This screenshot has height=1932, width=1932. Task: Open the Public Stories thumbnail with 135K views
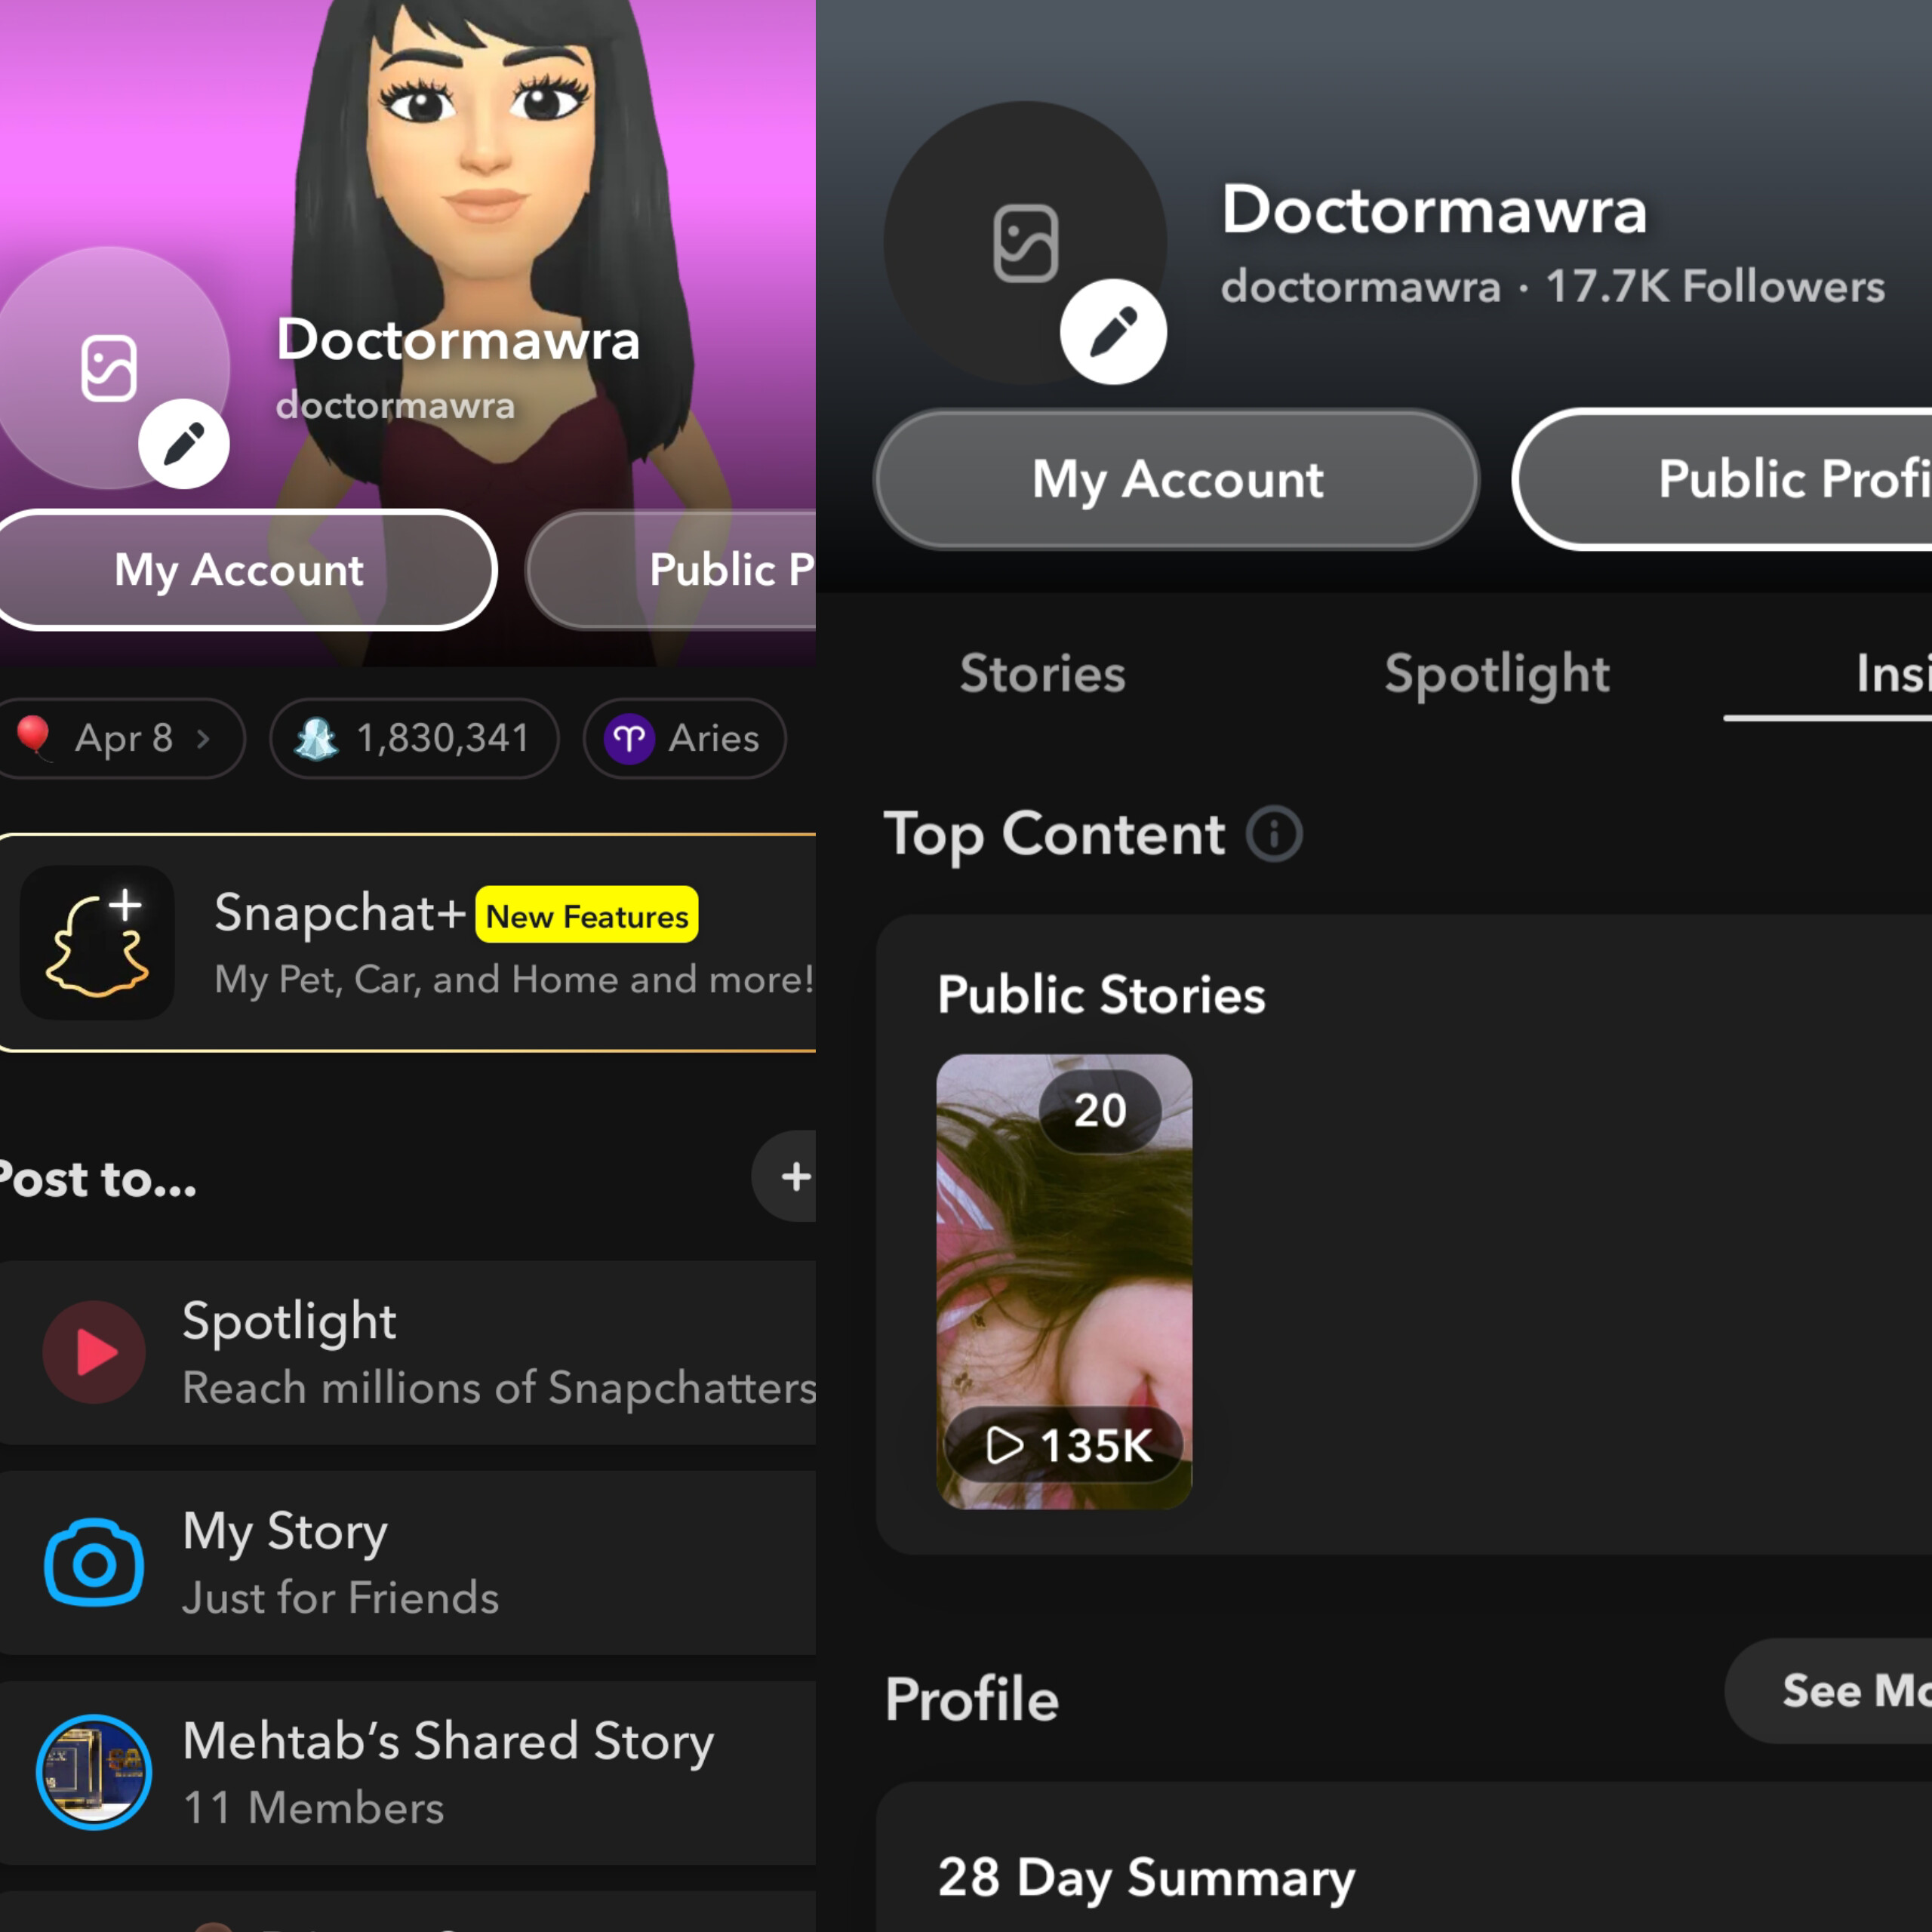click(1064, 1281)
